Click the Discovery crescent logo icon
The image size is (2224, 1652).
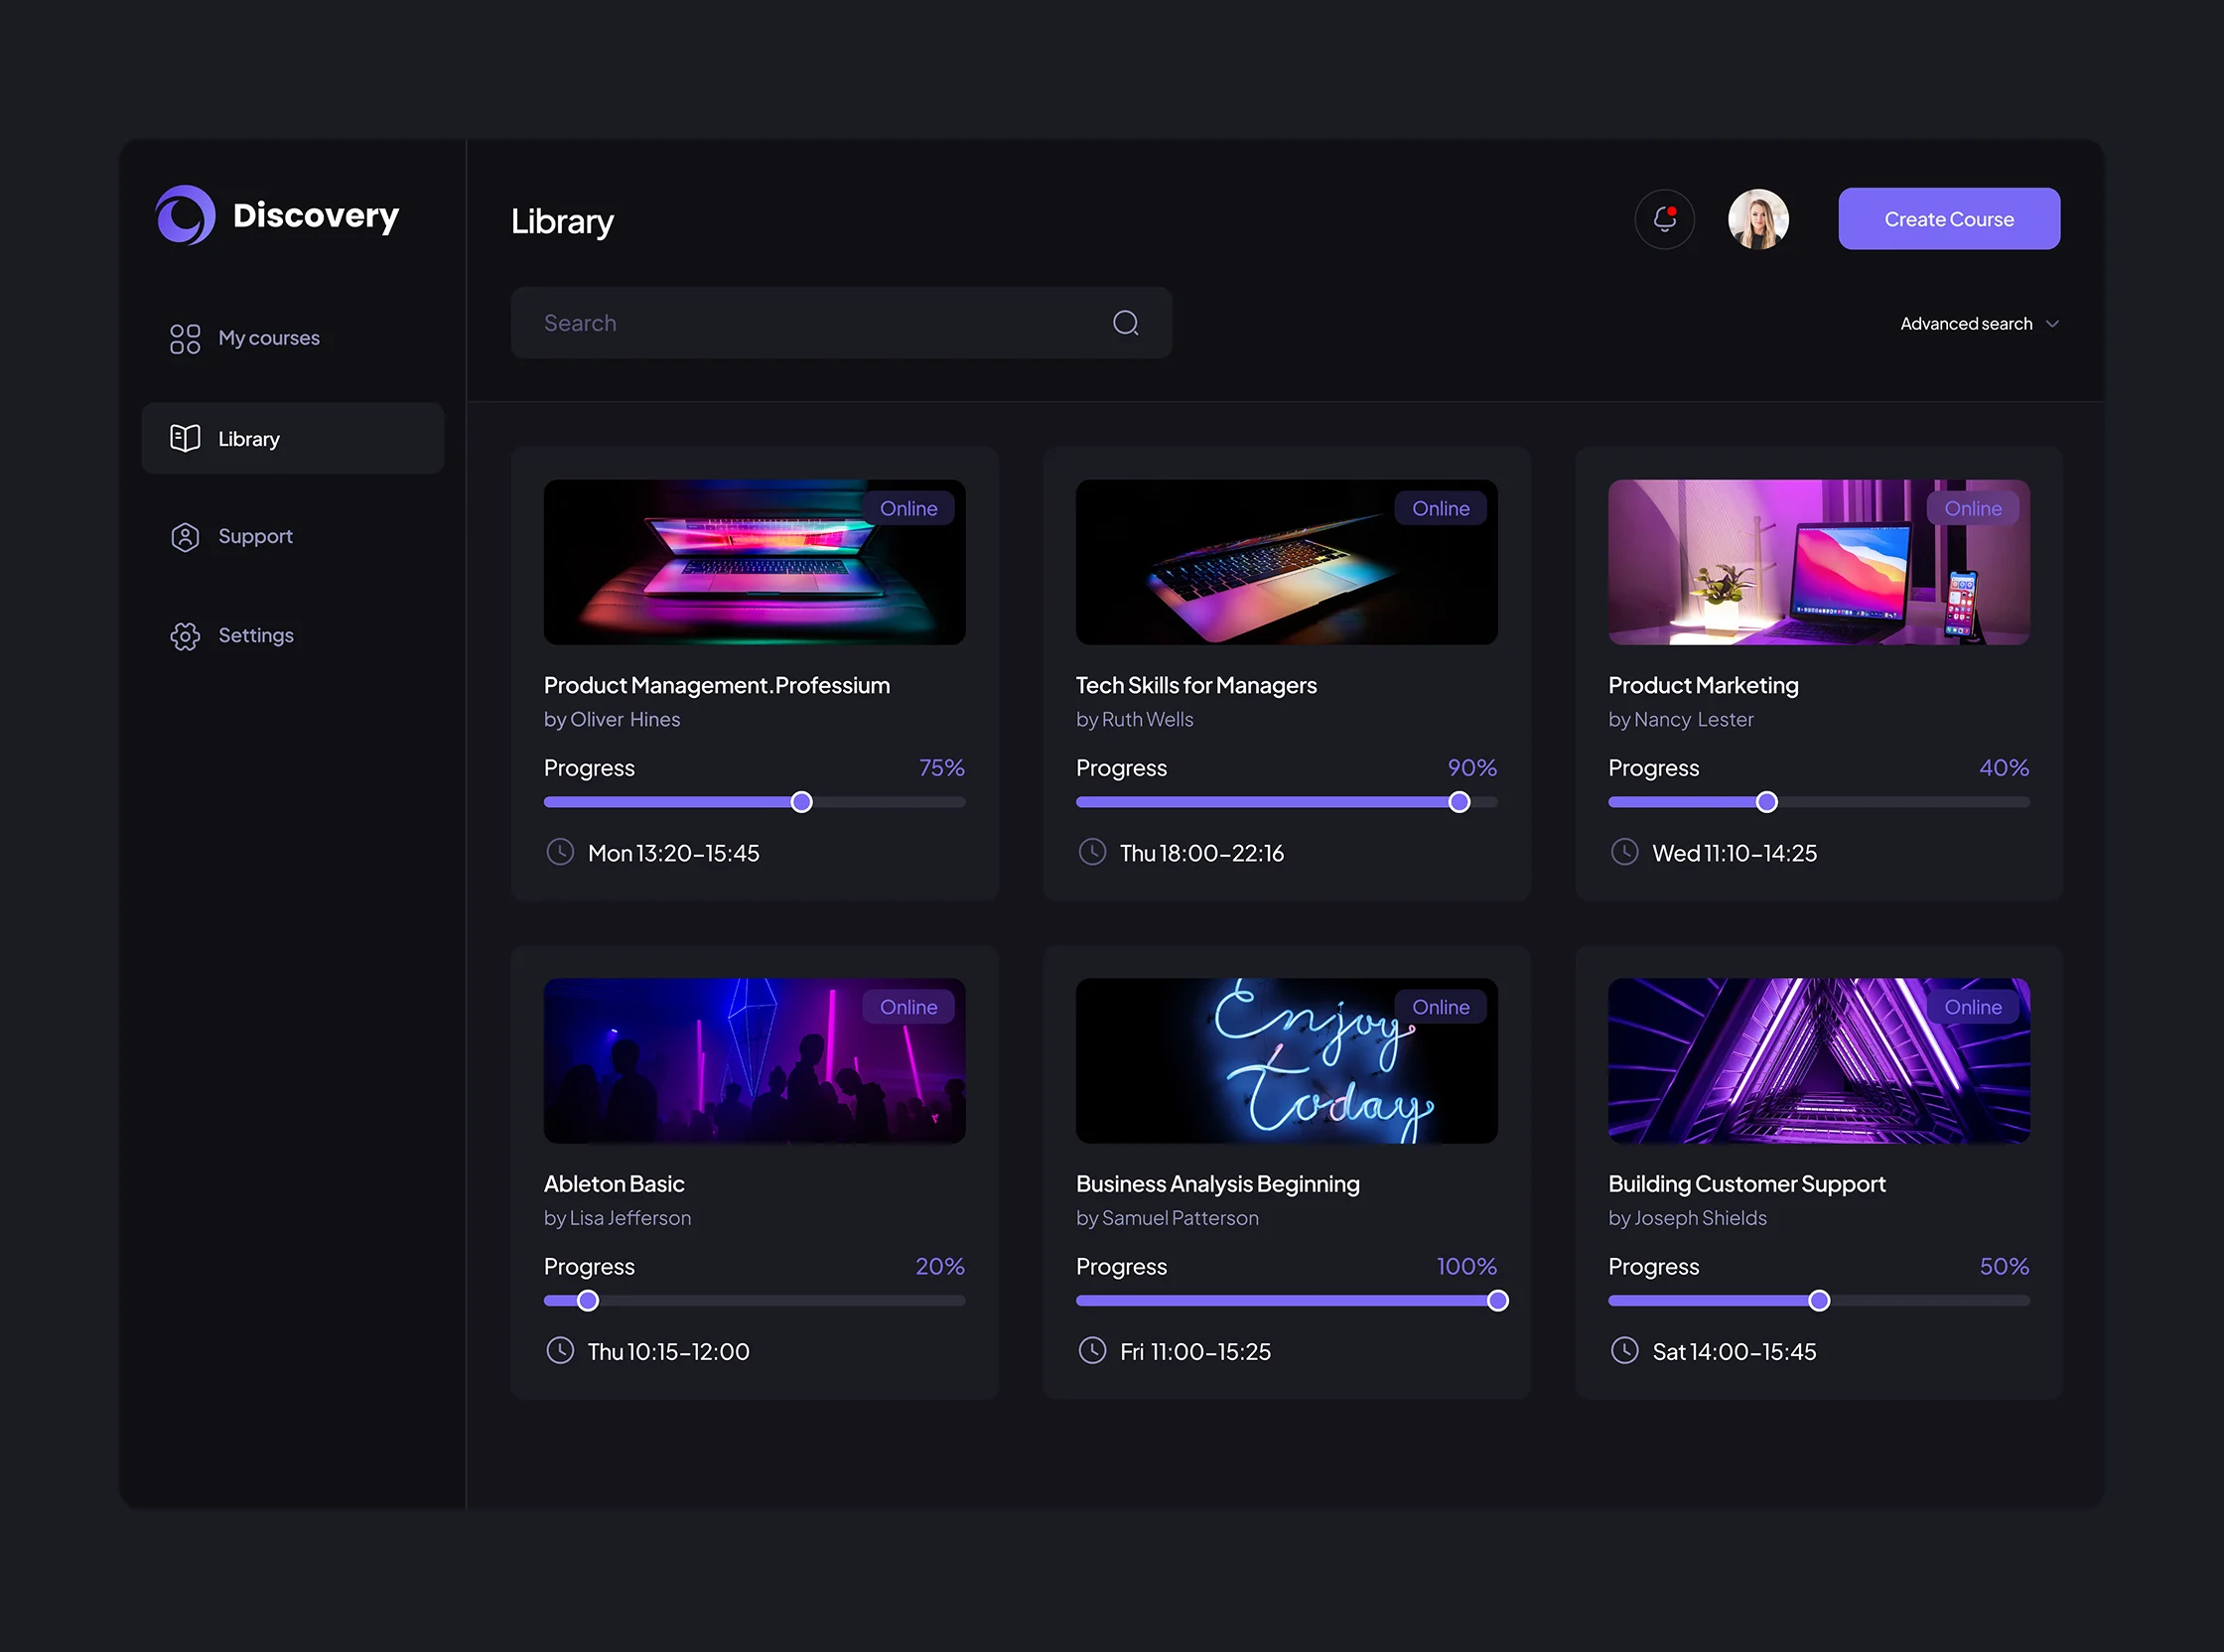pos(186,215)
